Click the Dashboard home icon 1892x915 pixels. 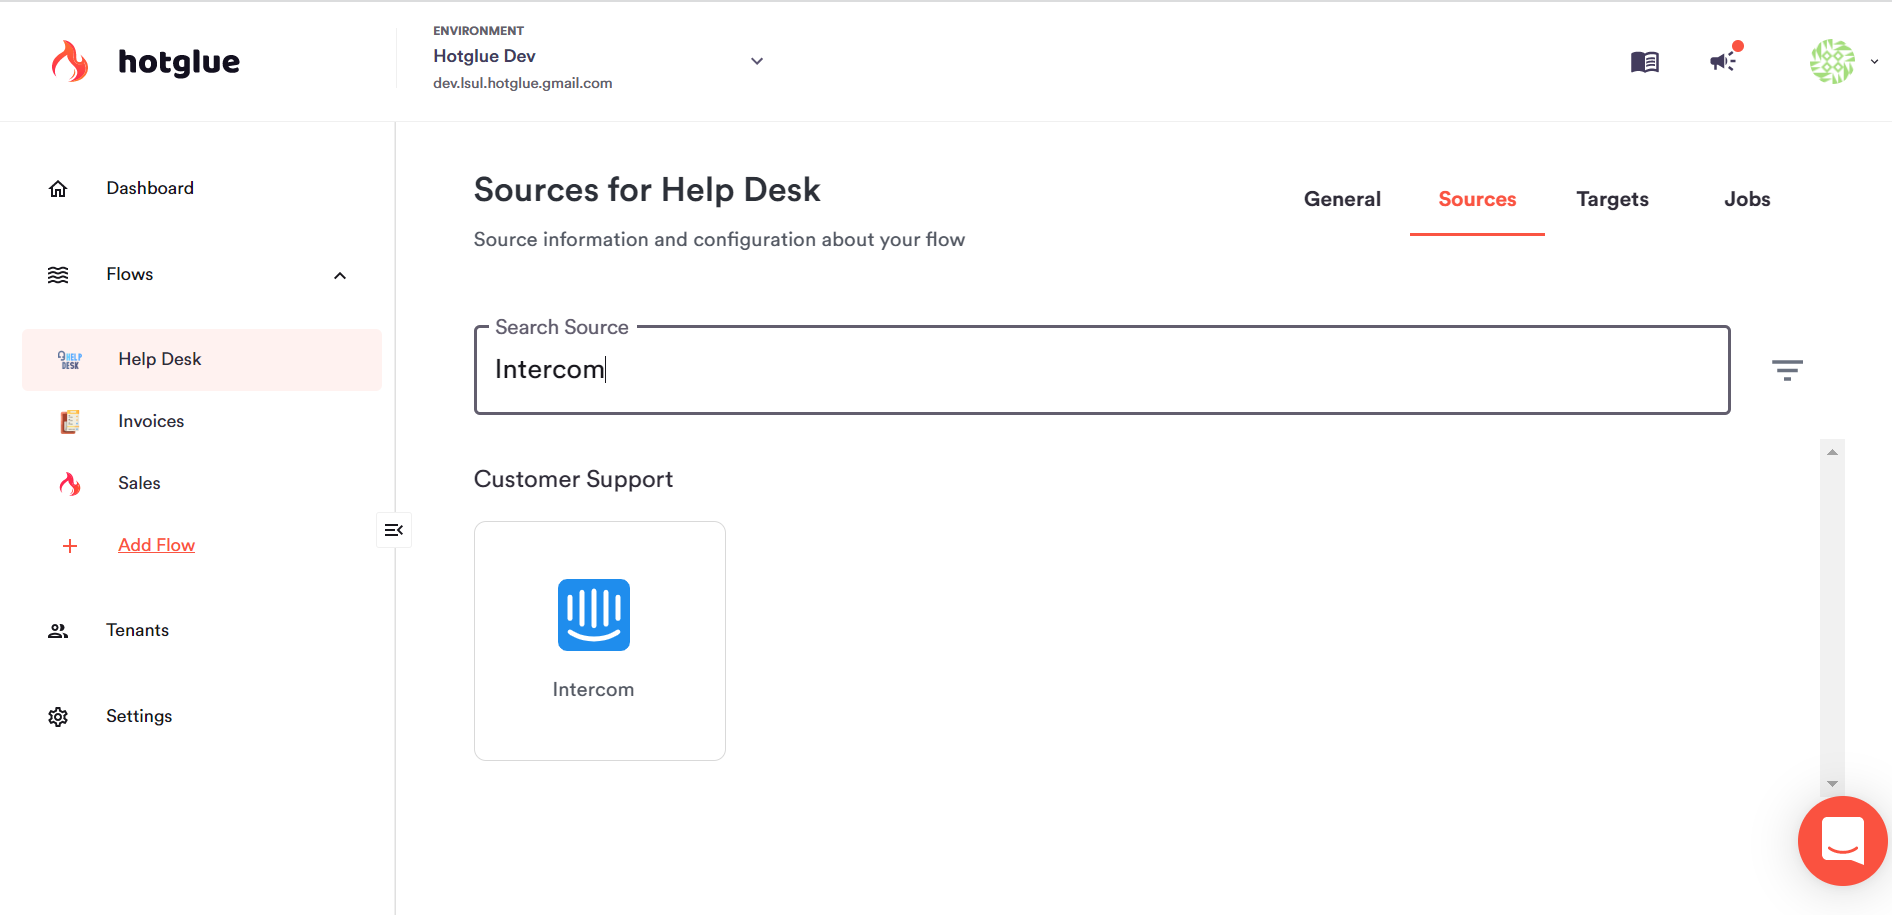pos(58,189)
